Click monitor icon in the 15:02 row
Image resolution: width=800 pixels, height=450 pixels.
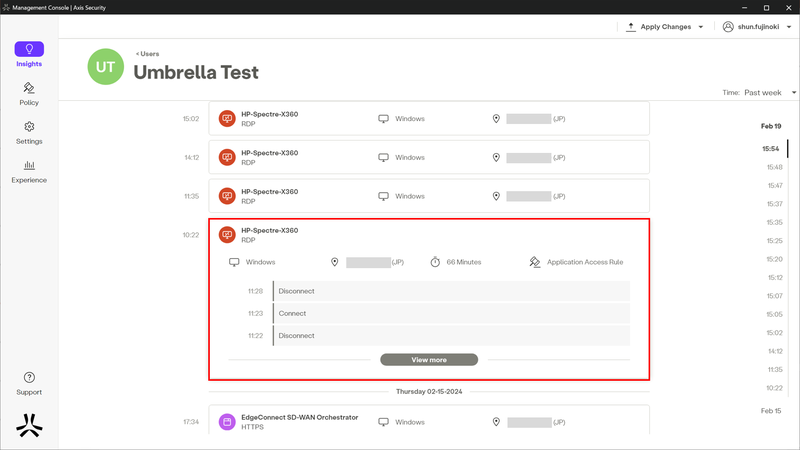tap(383, 119)
